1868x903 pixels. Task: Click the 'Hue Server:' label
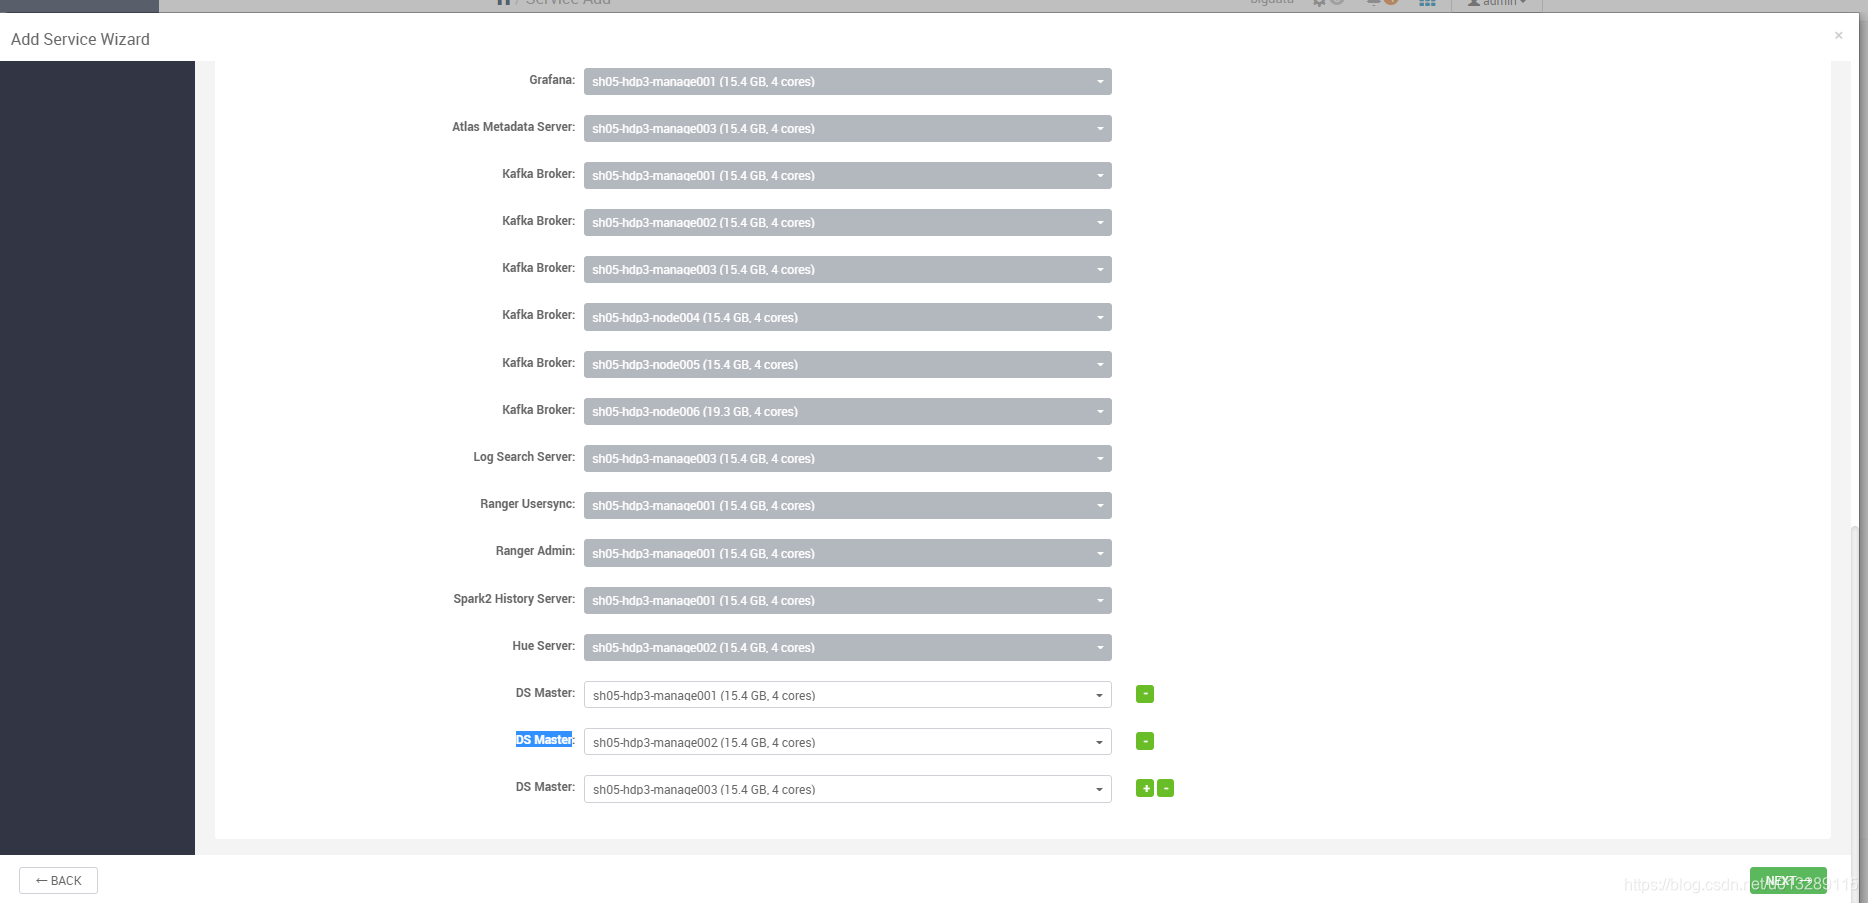[x=543, y=646]
